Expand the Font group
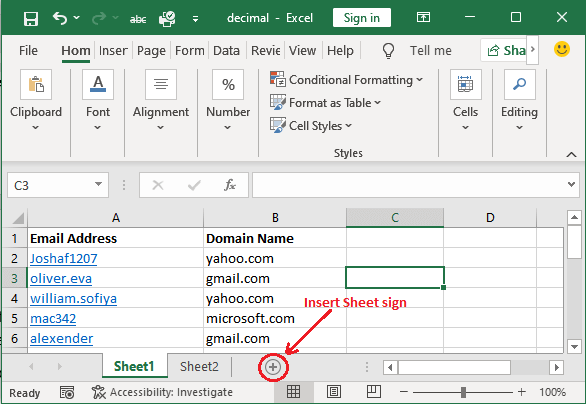 [x=98, y=100]
